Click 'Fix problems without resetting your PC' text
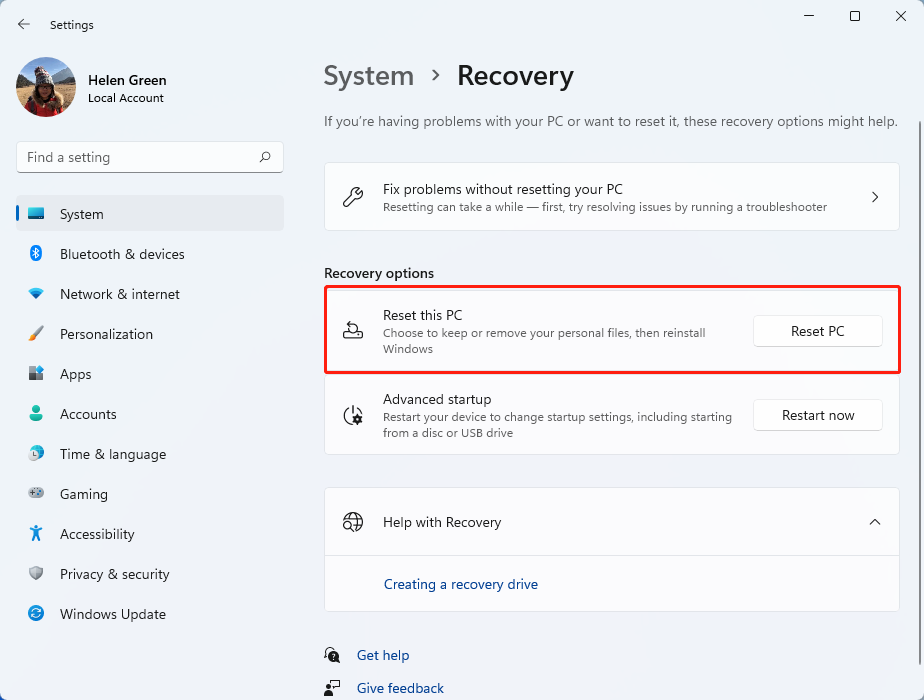This screenshot has height=700, width=924. pos(503,189)
